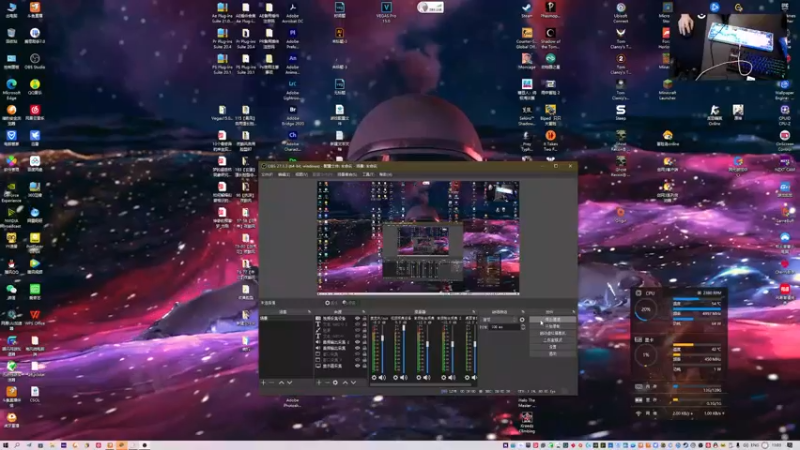Mute the third mixer channel speaker
The image size is (800, 450).
[427, 378]
